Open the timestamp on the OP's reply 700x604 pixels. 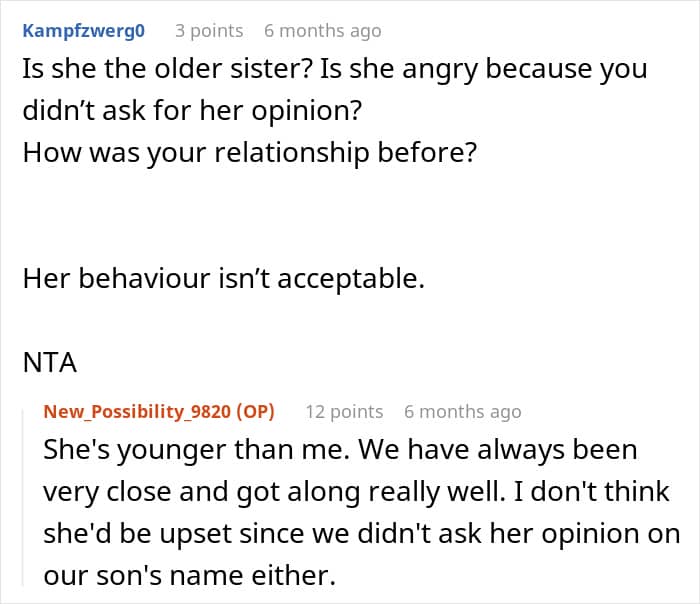(x=462, y=412)
